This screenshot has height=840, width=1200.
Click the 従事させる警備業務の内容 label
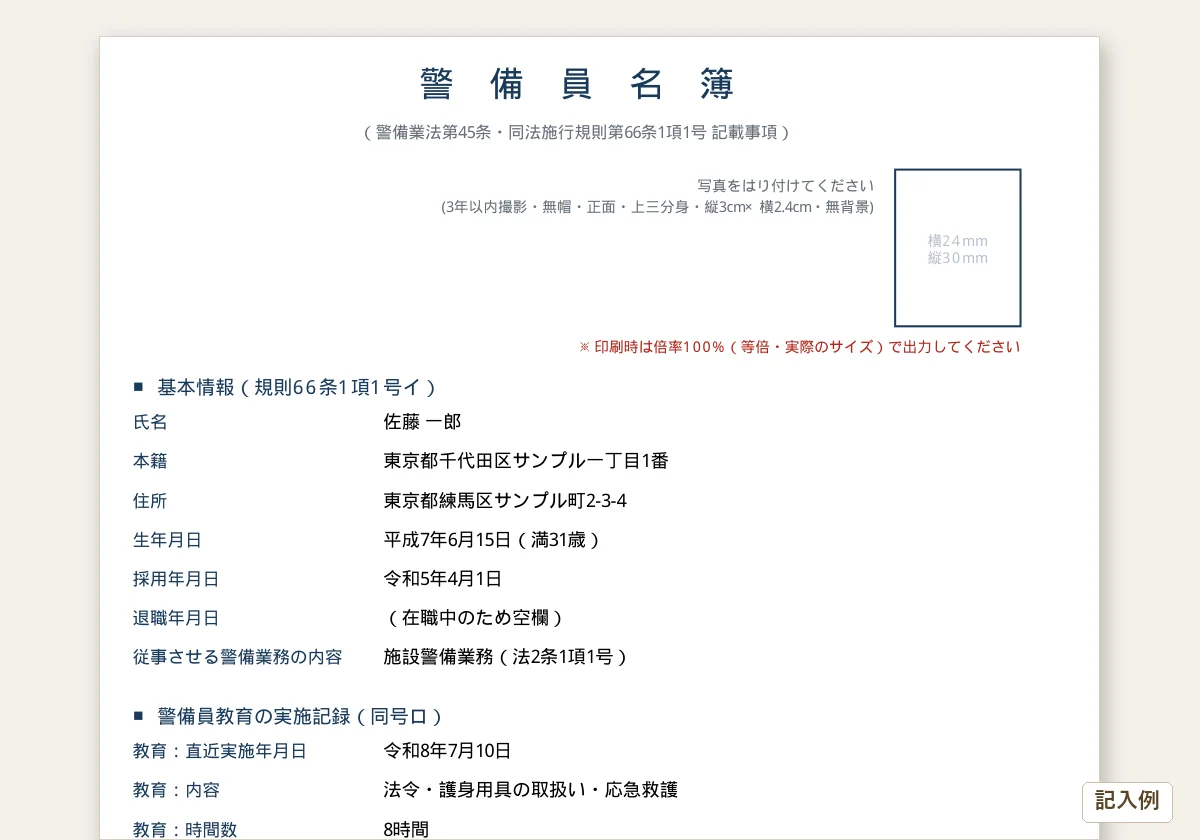click(238, 657)
